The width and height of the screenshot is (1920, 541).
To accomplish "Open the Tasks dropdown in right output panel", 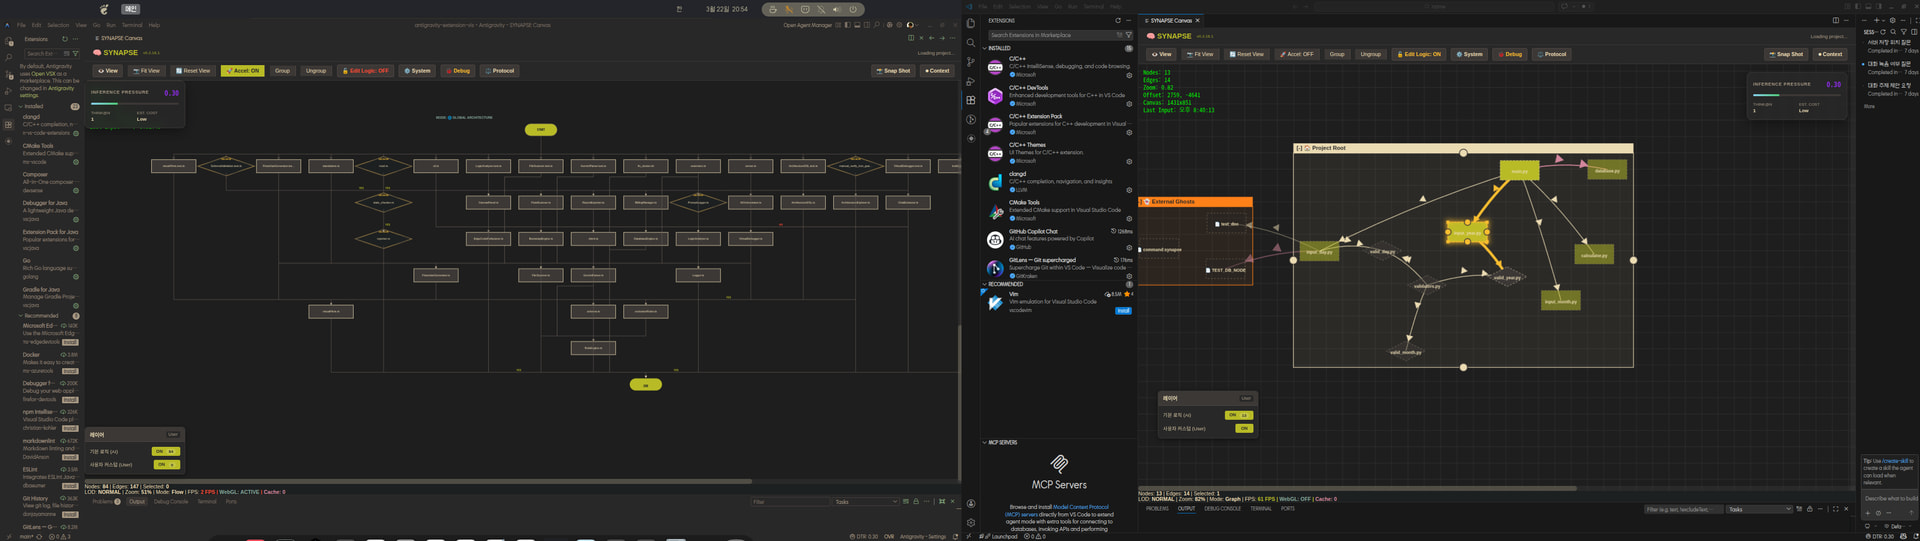I will [1758, 509].
